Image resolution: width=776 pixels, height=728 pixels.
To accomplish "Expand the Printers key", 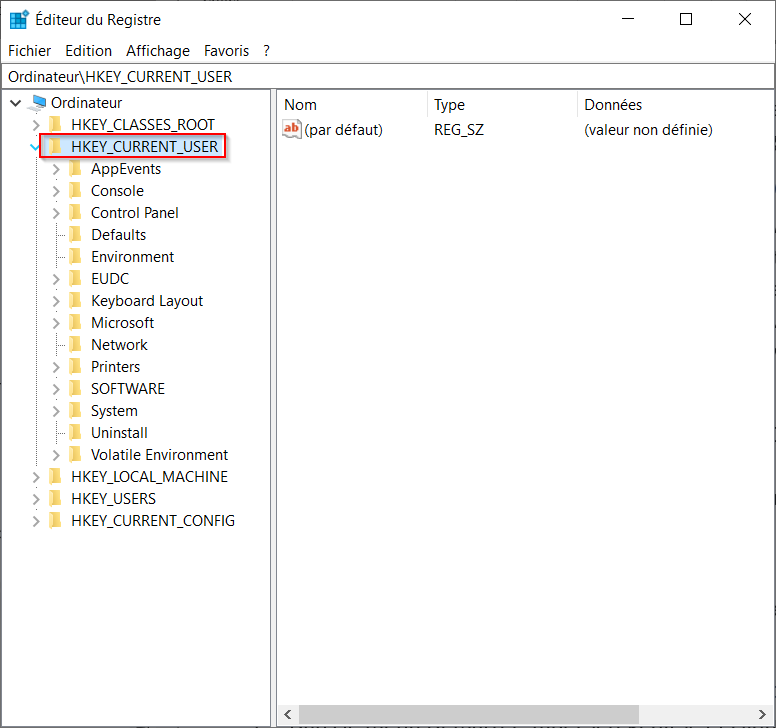I will click(56, 367).
